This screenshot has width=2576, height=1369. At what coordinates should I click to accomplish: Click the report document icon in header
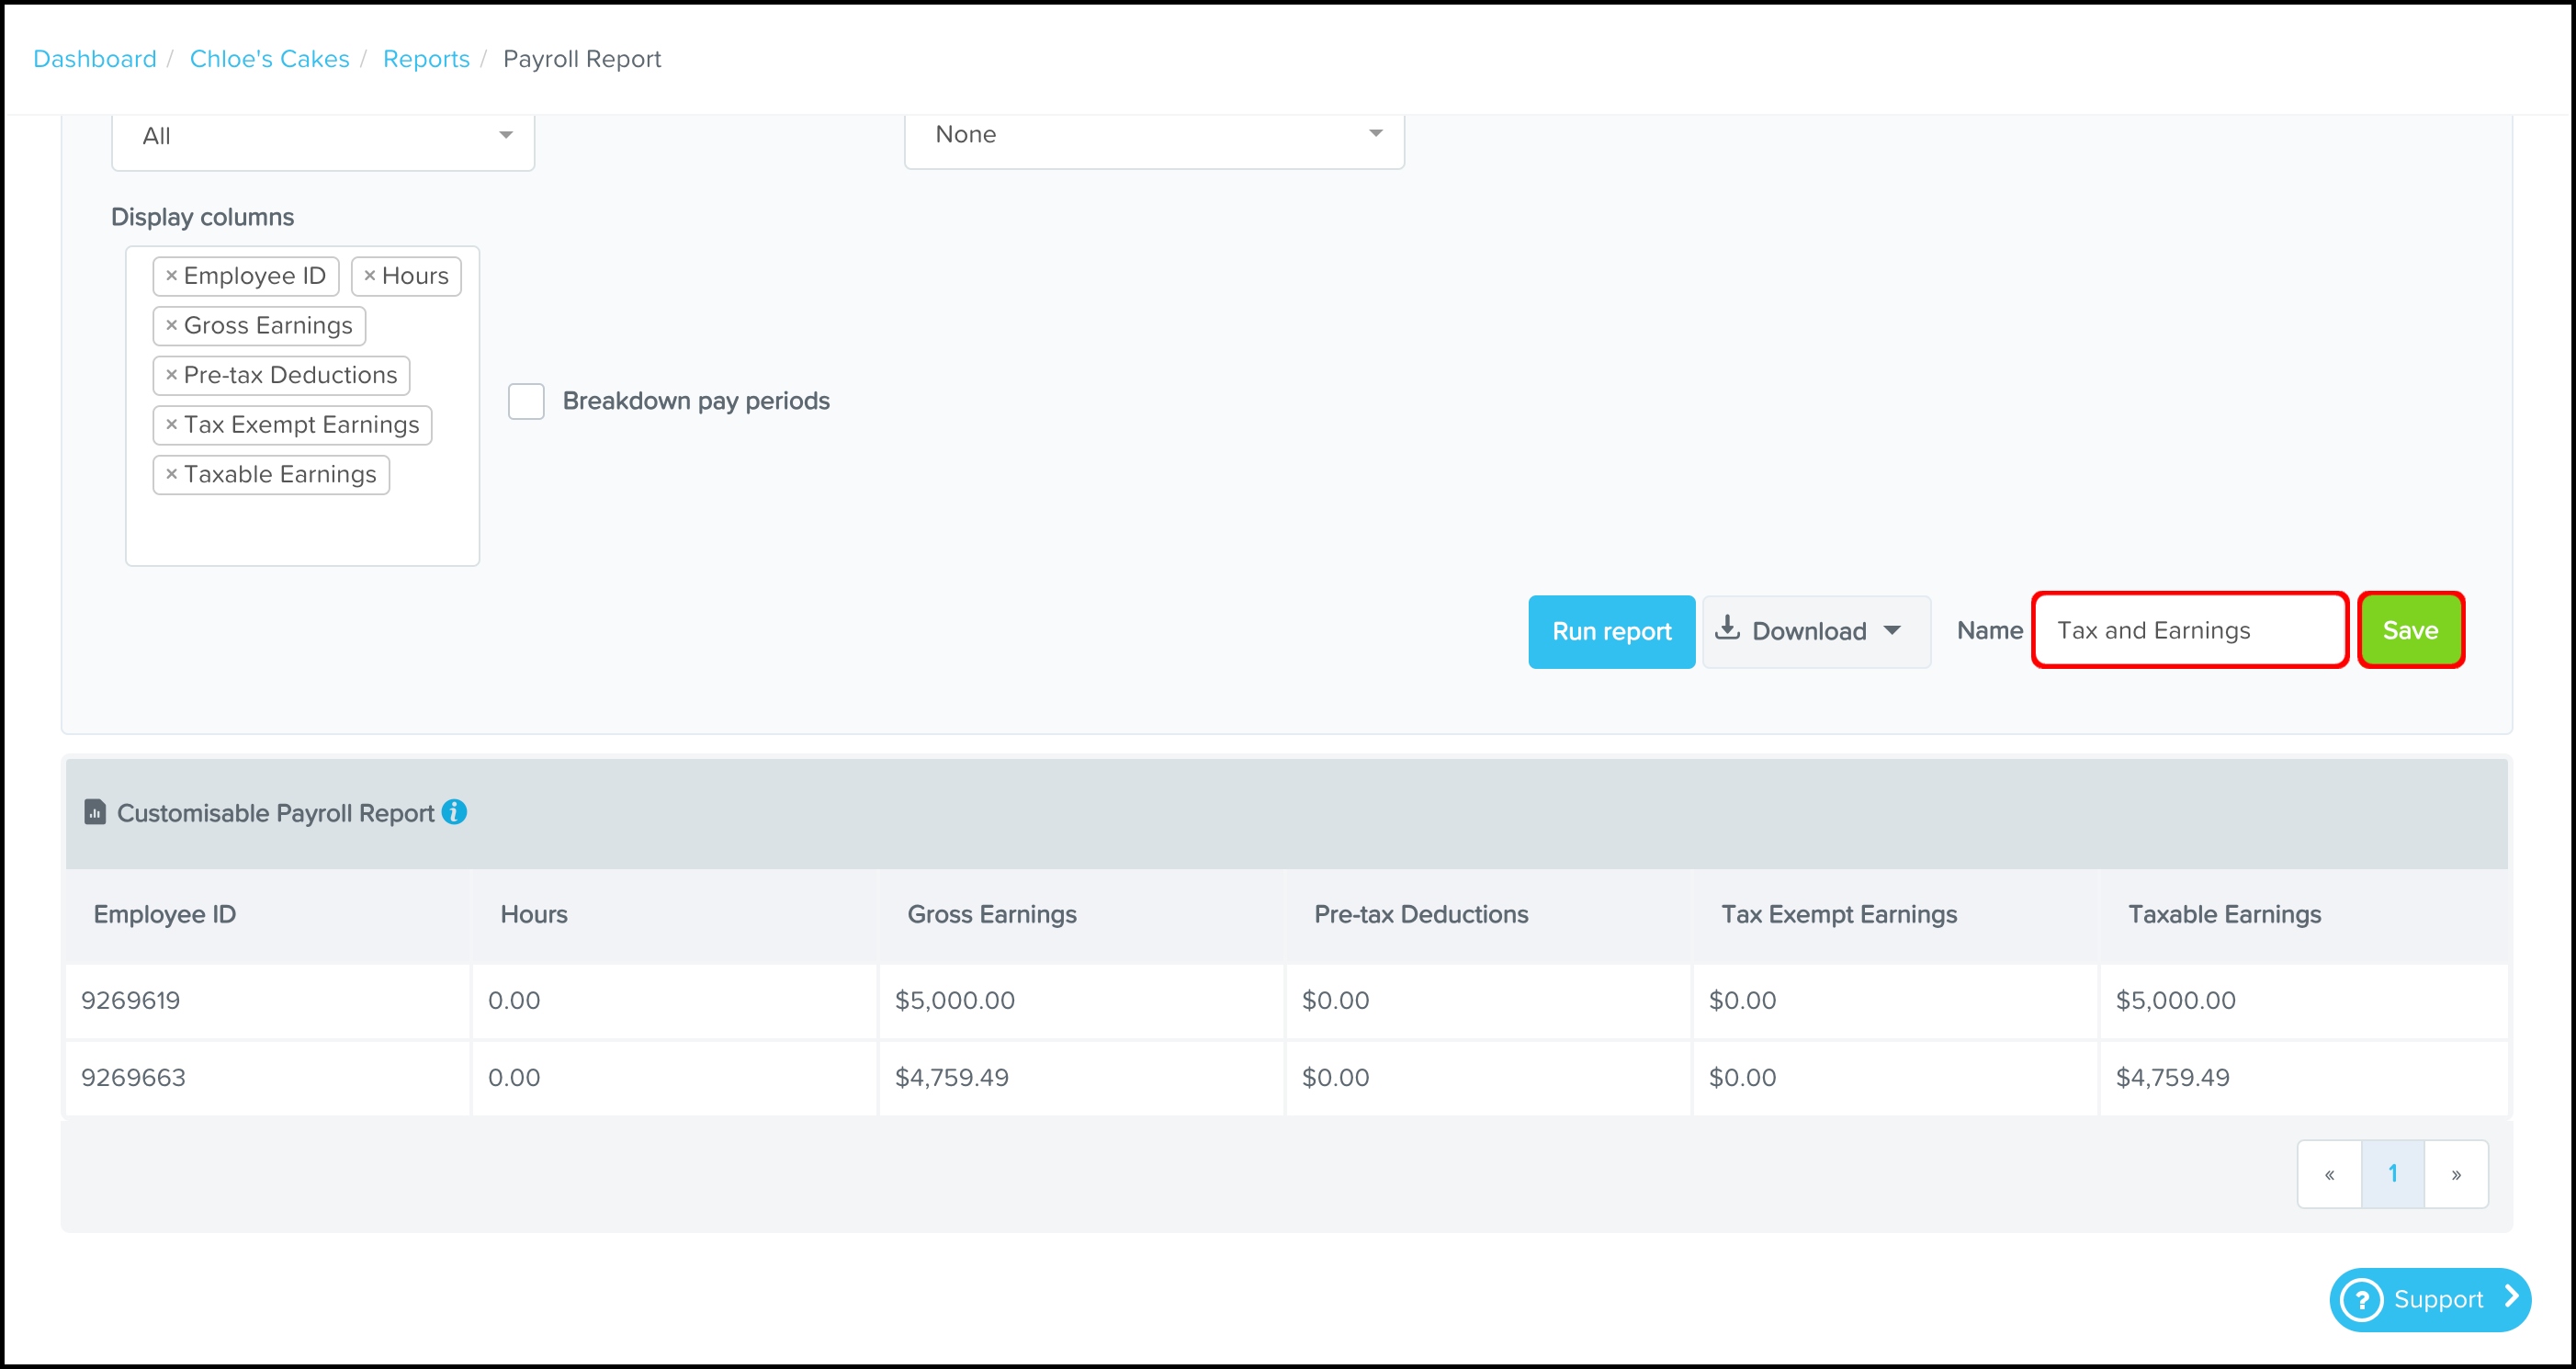click(x=95, y=812)
